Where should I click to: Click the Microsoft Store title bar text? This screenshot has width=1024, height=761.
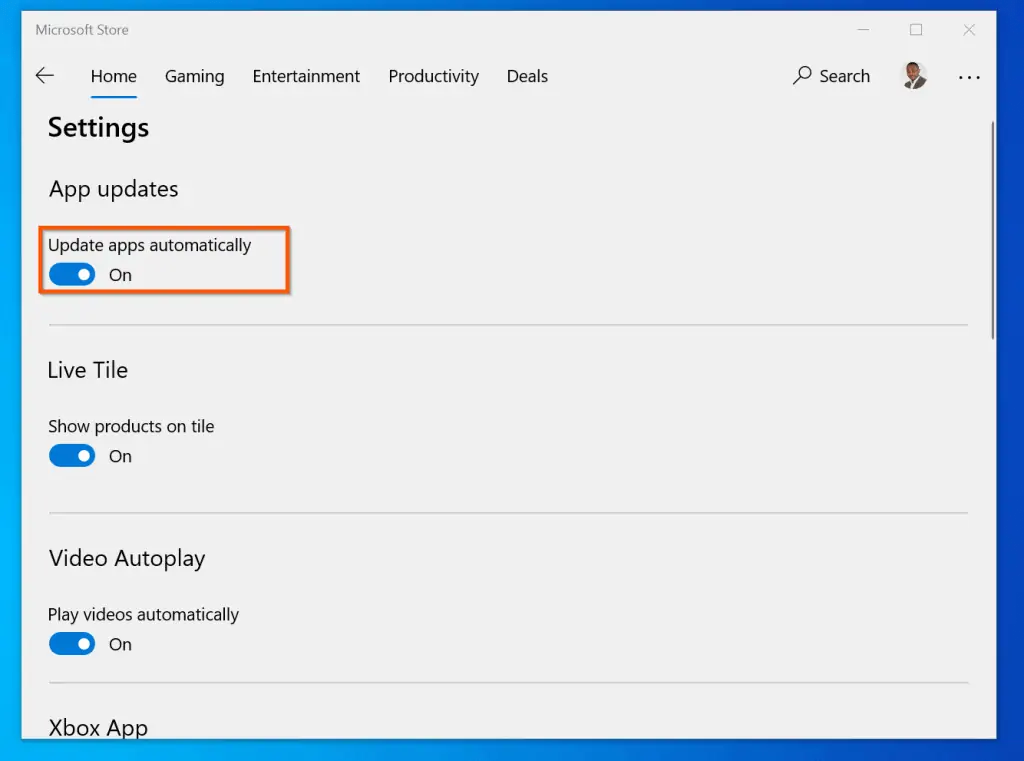[82, 30]
